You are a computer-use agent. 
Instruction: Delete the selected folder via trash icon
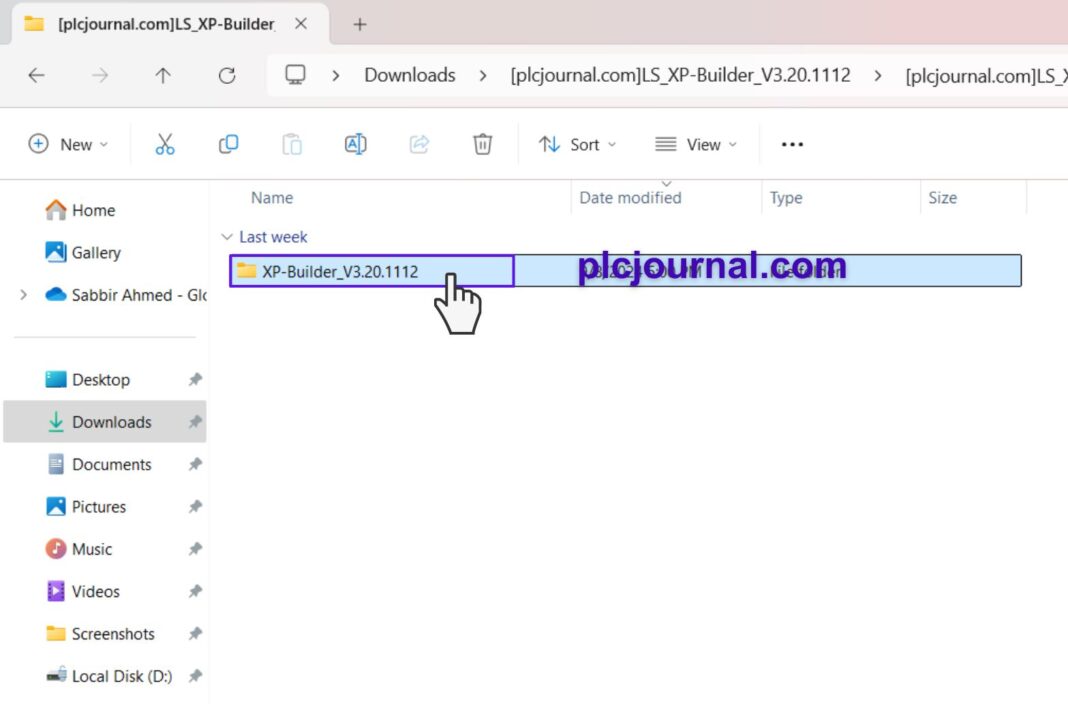[482, 144]
